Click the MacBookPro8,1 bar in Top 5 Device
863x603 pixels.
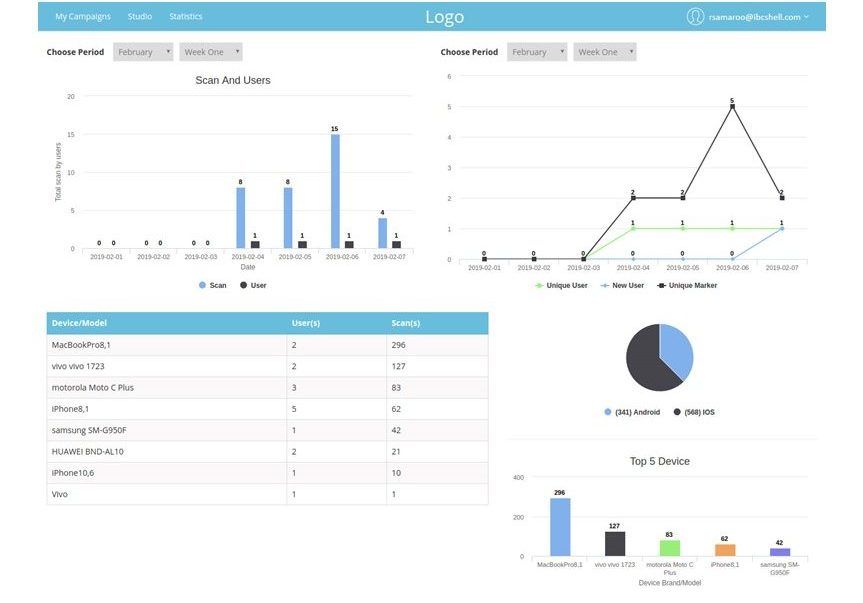pos(560,527)
